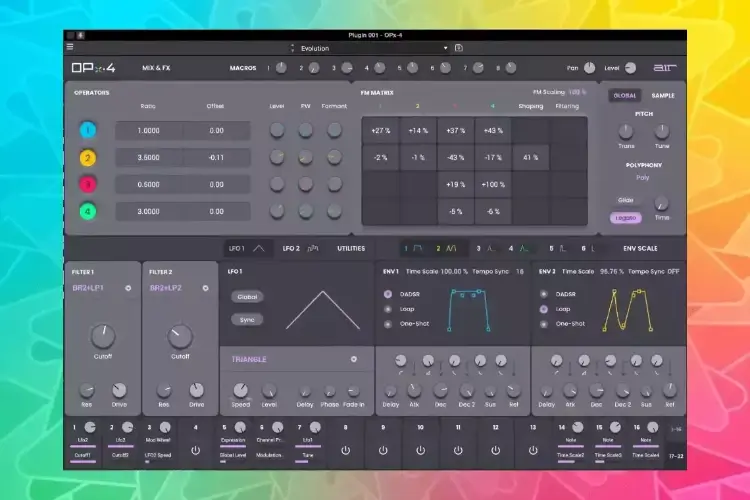Viewport: 750px width, 500px height.
Task: Select ENV 1 Loop mode
Action: tap(388, 309)
